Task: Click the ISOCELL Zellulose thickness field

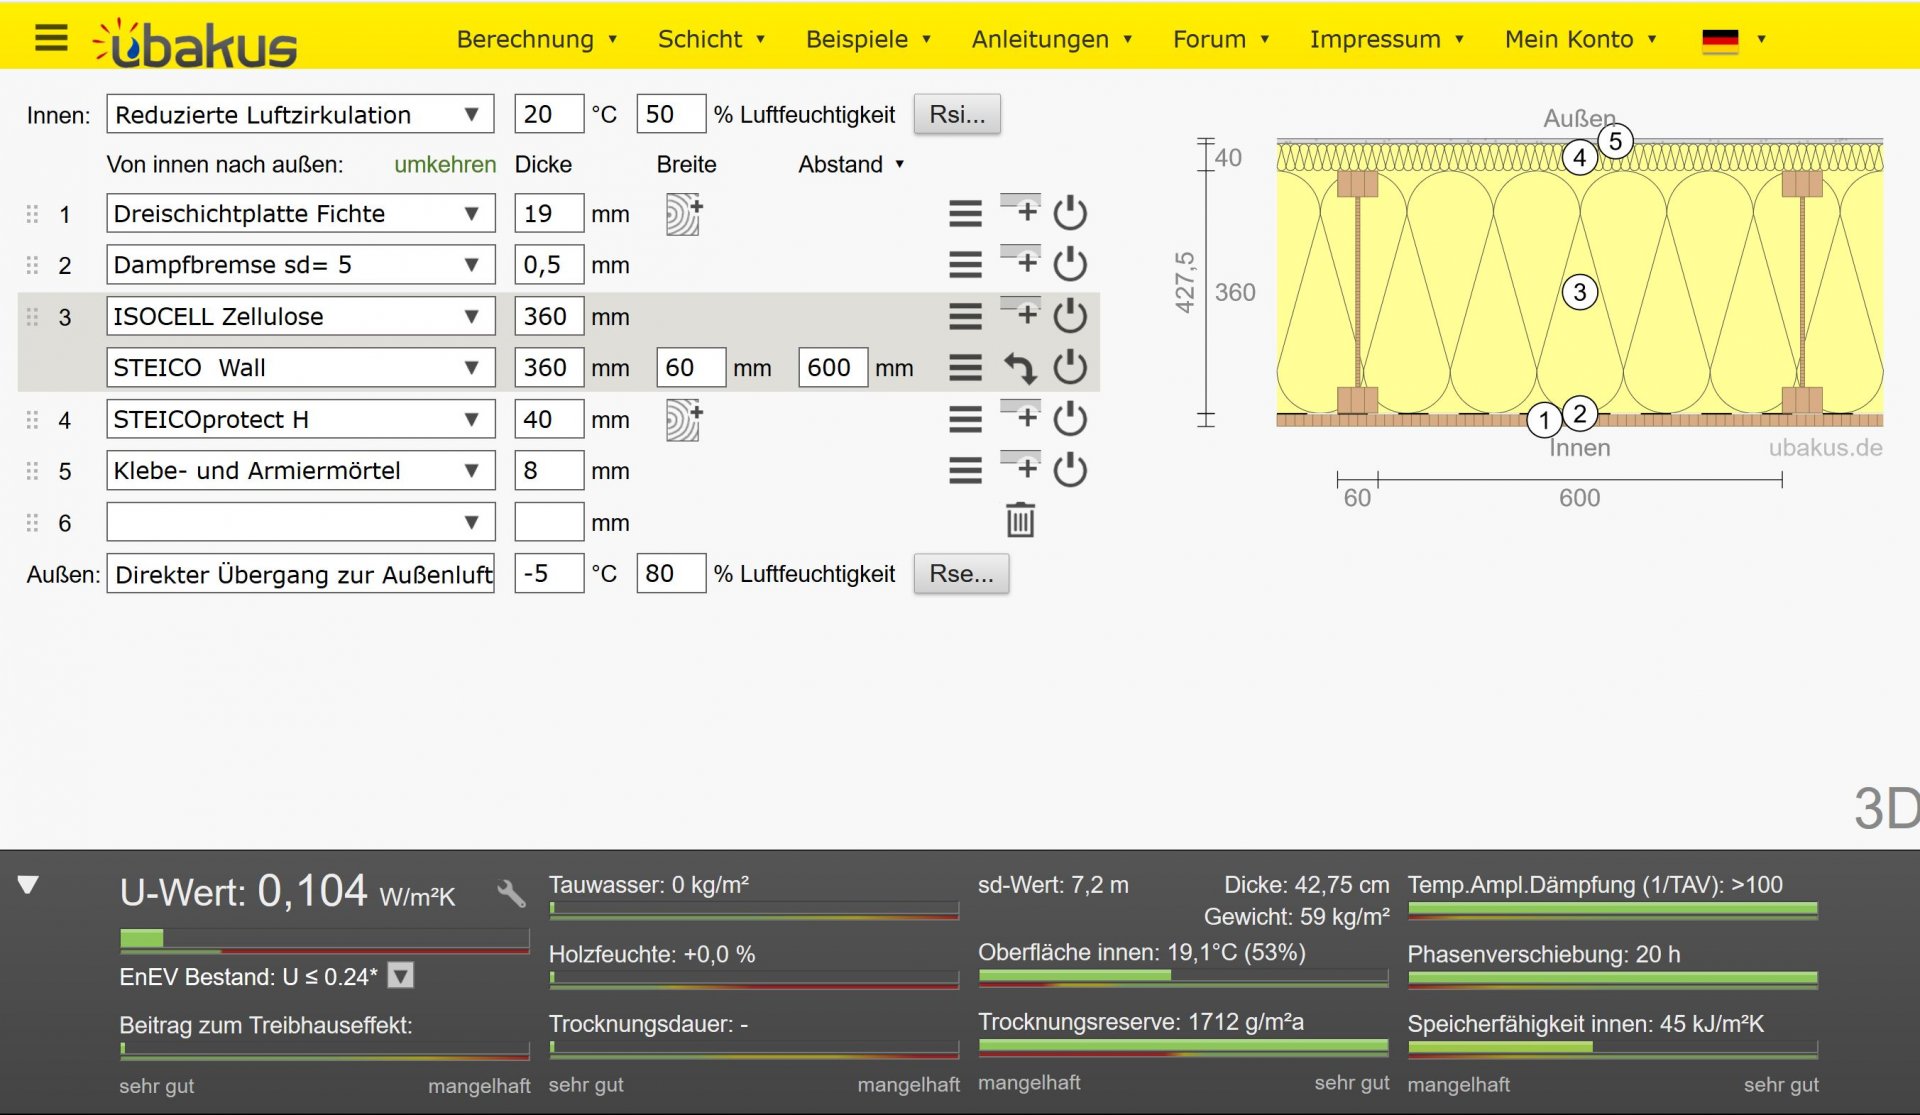Action: click(548, 317)
